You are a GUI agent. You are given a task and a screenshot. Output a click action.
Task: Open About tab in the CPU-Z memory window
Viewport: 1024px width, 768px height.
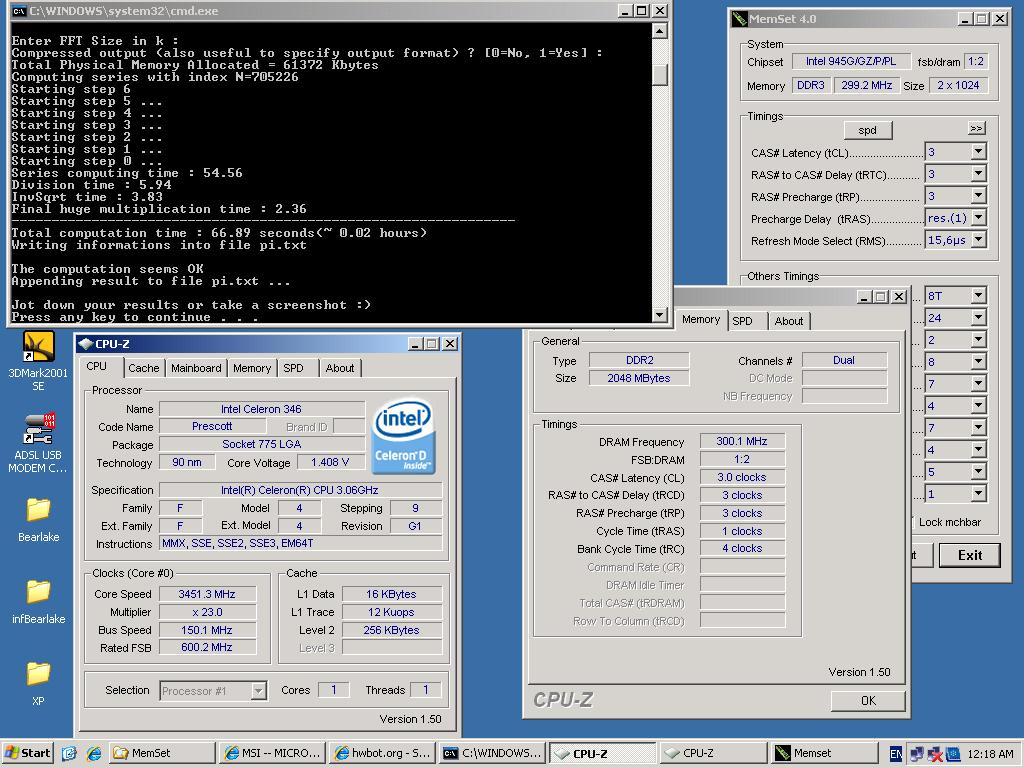789,321
